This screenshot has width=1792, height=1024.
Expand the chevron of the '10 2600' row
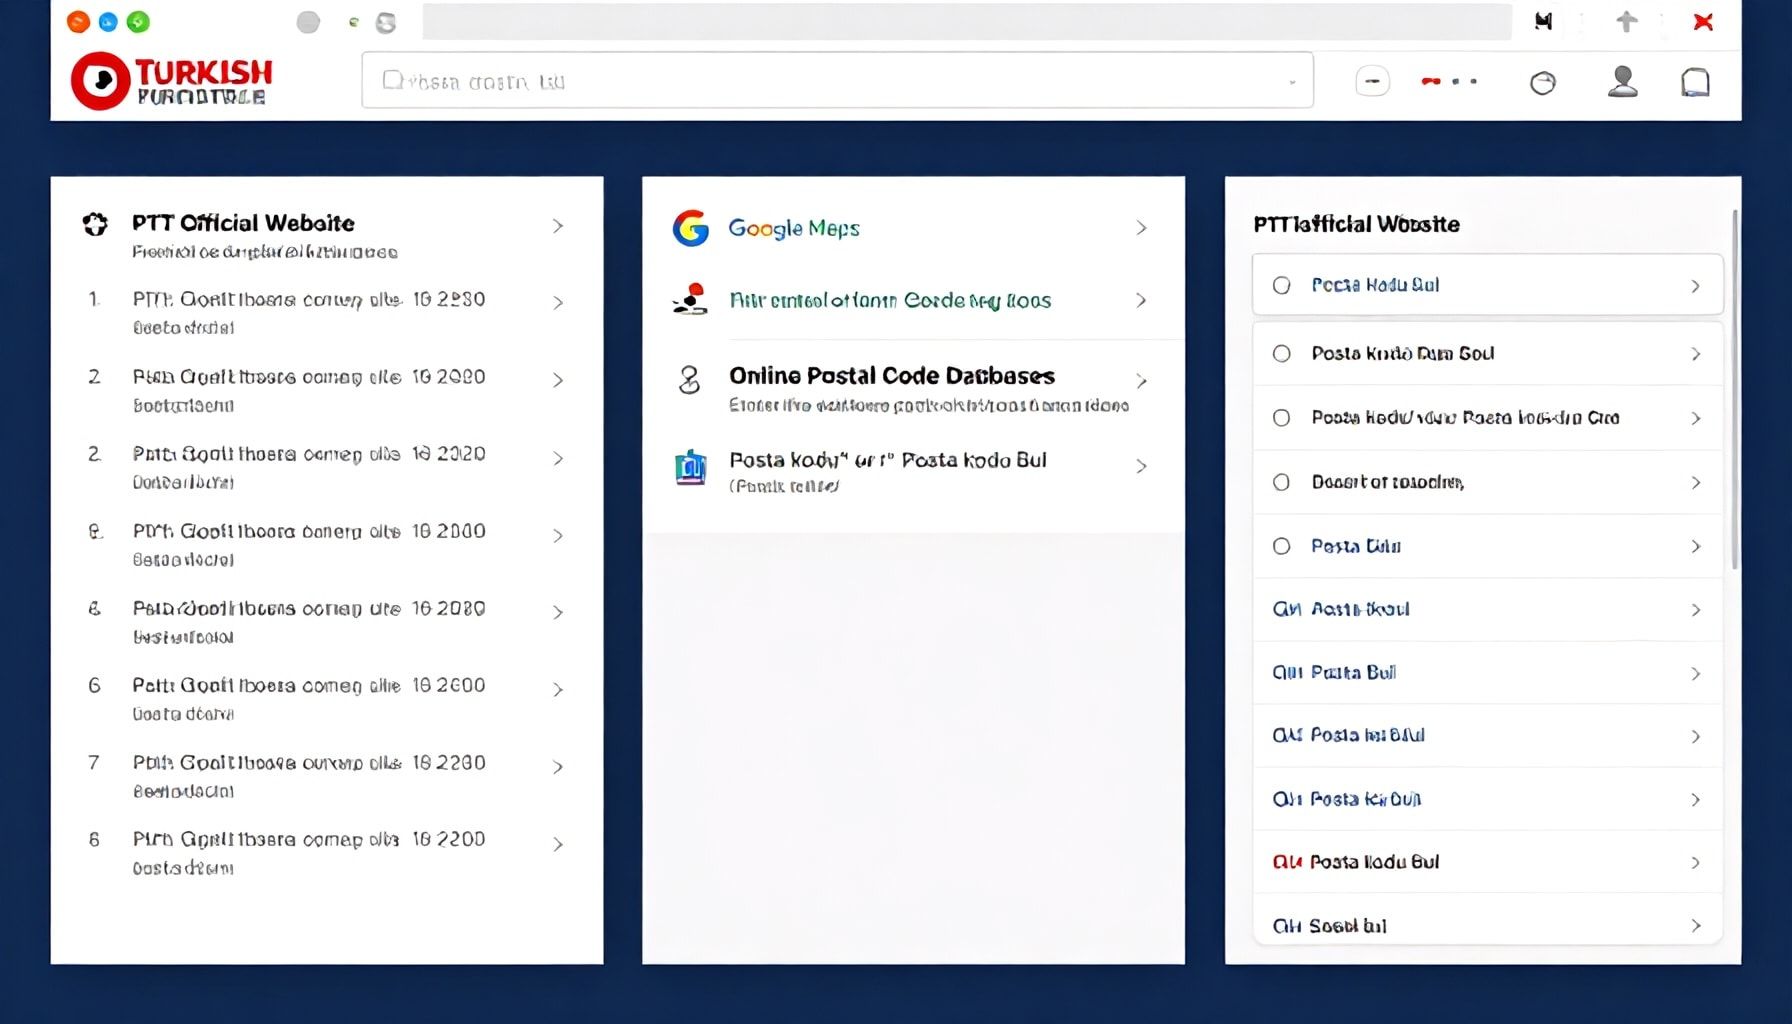[558, 689]
